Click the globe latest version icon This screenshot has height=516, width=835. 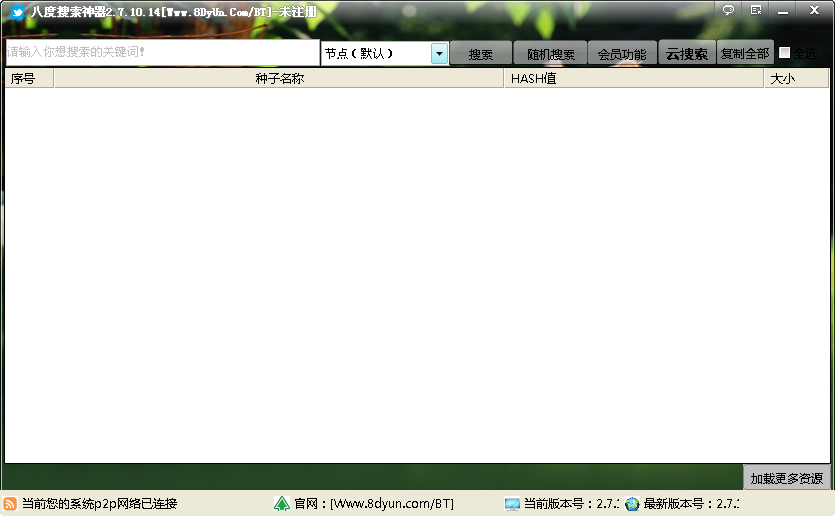632,504
